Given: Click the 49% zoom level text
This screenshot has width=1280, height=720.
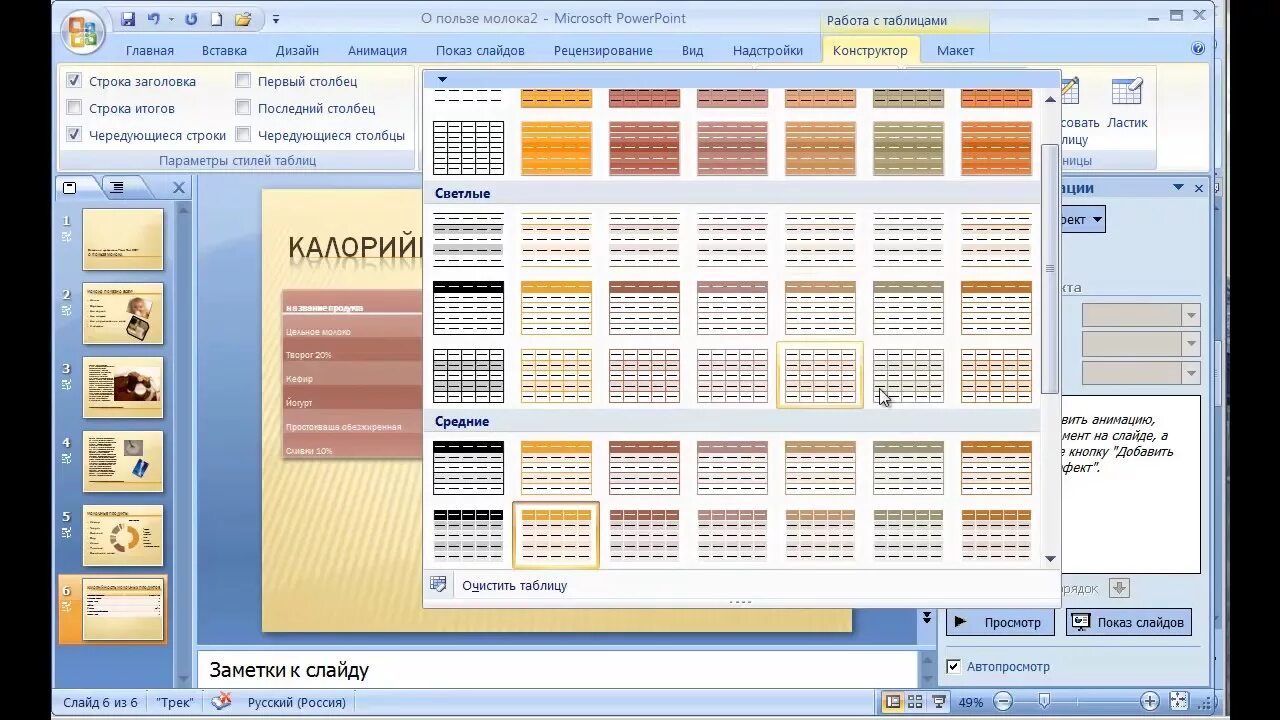Looking at the screenshot, I should coord(970,702).
